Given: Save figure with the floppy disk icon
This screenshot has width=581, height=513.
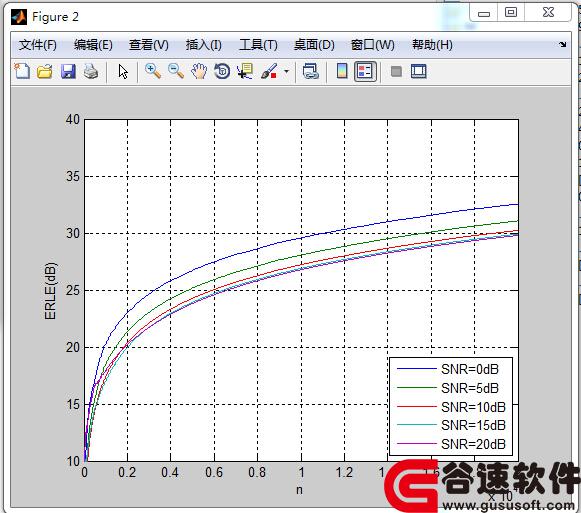Looking at the screenshot, I should coord(68,71).
